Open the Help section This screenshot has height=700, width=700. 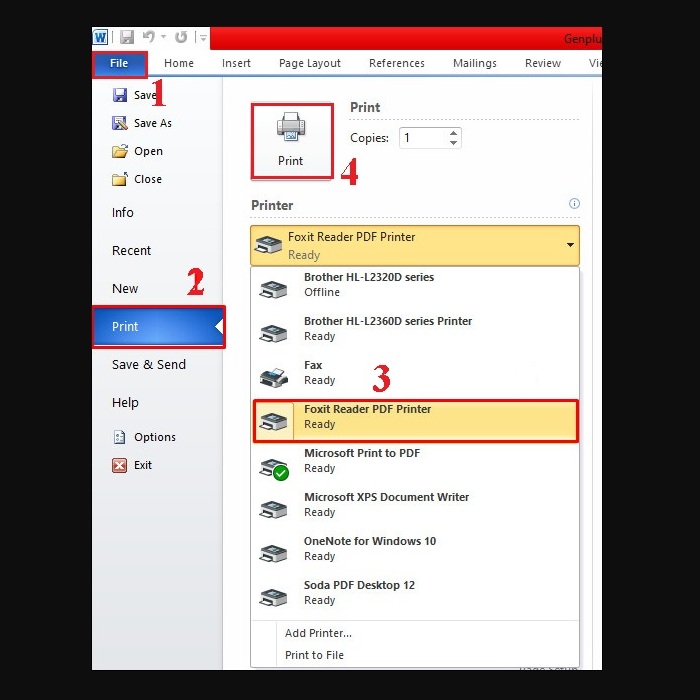[125, 403]
